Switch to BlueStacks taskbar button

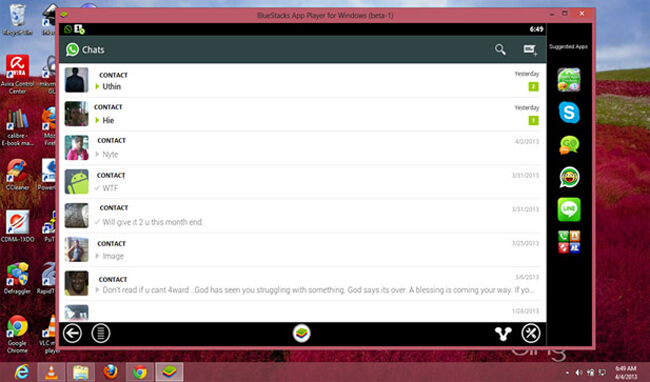[x=169, y=372]
